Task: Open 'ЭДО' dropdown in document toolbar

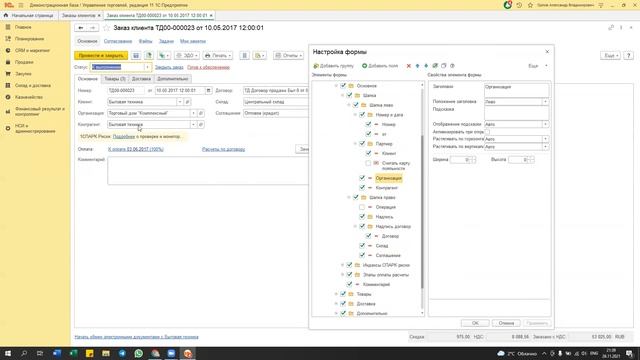Action: pos(187,55)
